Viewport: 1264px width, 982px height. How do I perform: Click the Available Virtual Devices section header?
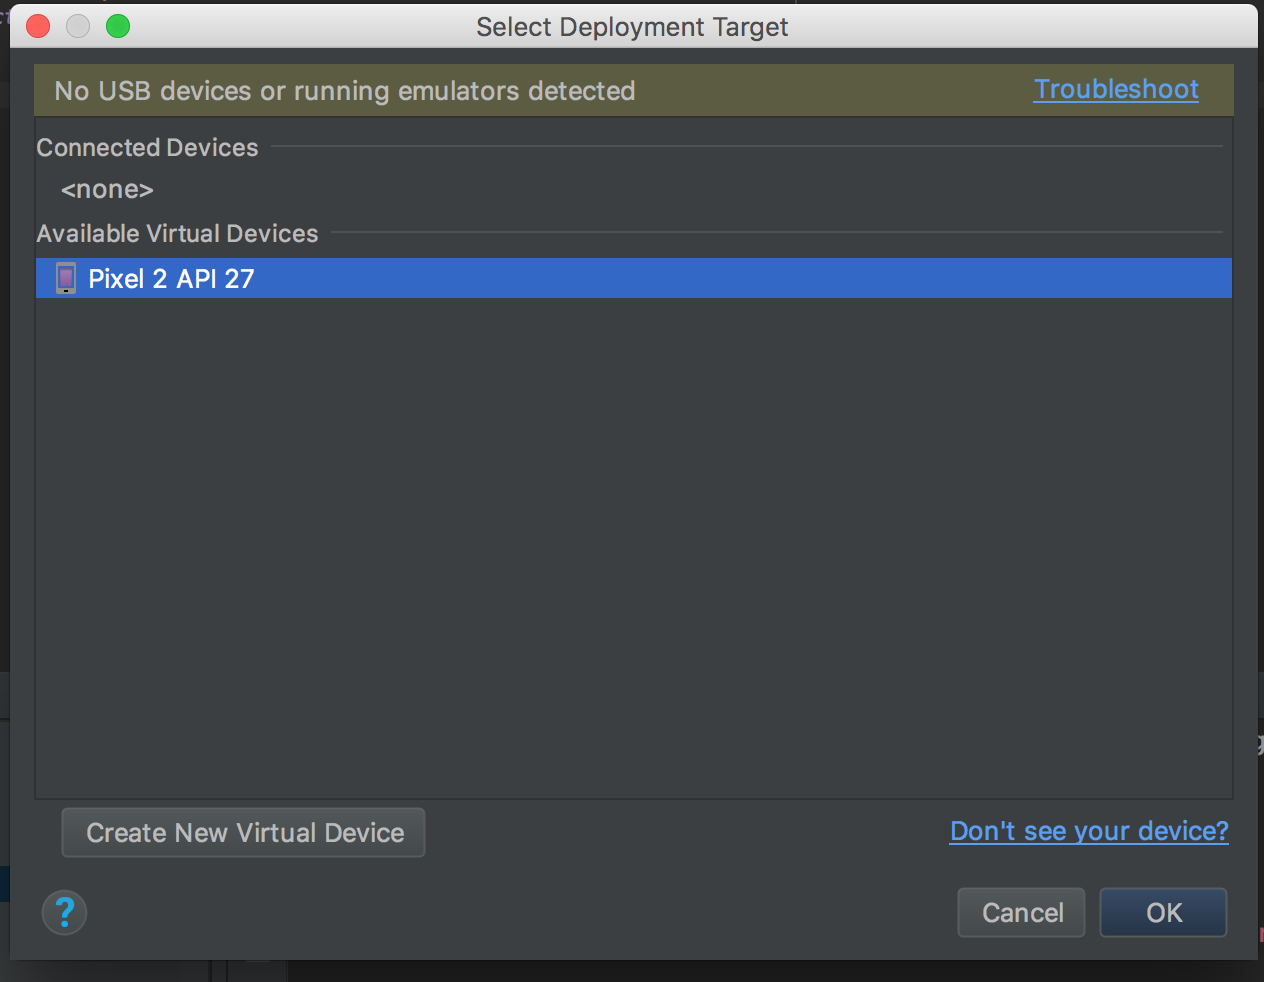coord(176,233)
